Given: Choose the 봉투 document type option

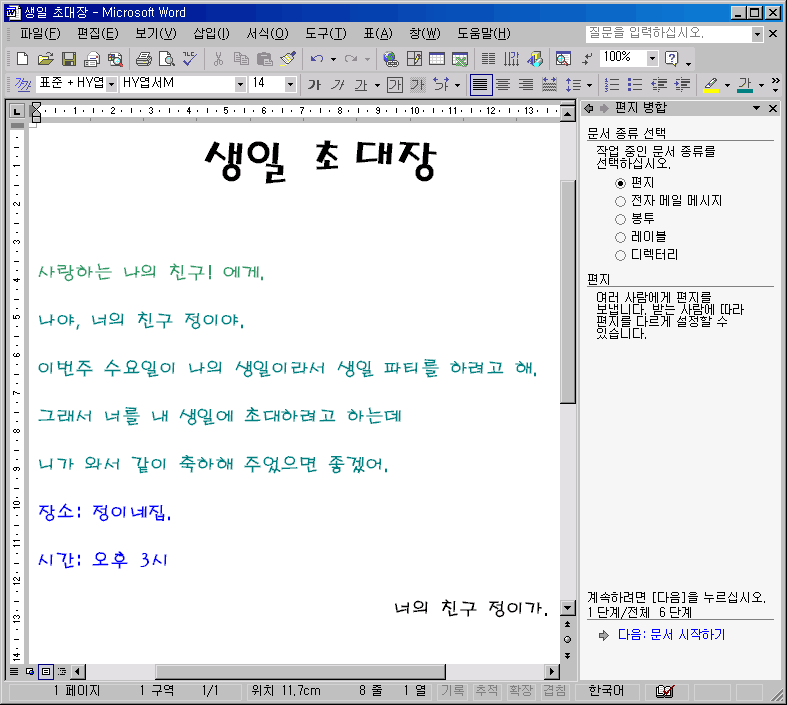Looking at the screenshot, I should (620, 219).
